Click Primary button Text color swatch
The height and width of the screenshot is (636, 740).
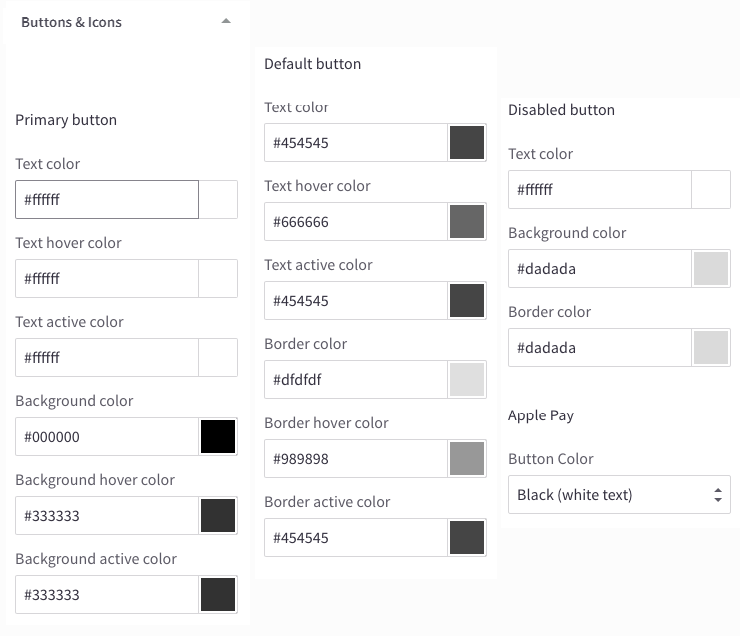click(218, 200)
